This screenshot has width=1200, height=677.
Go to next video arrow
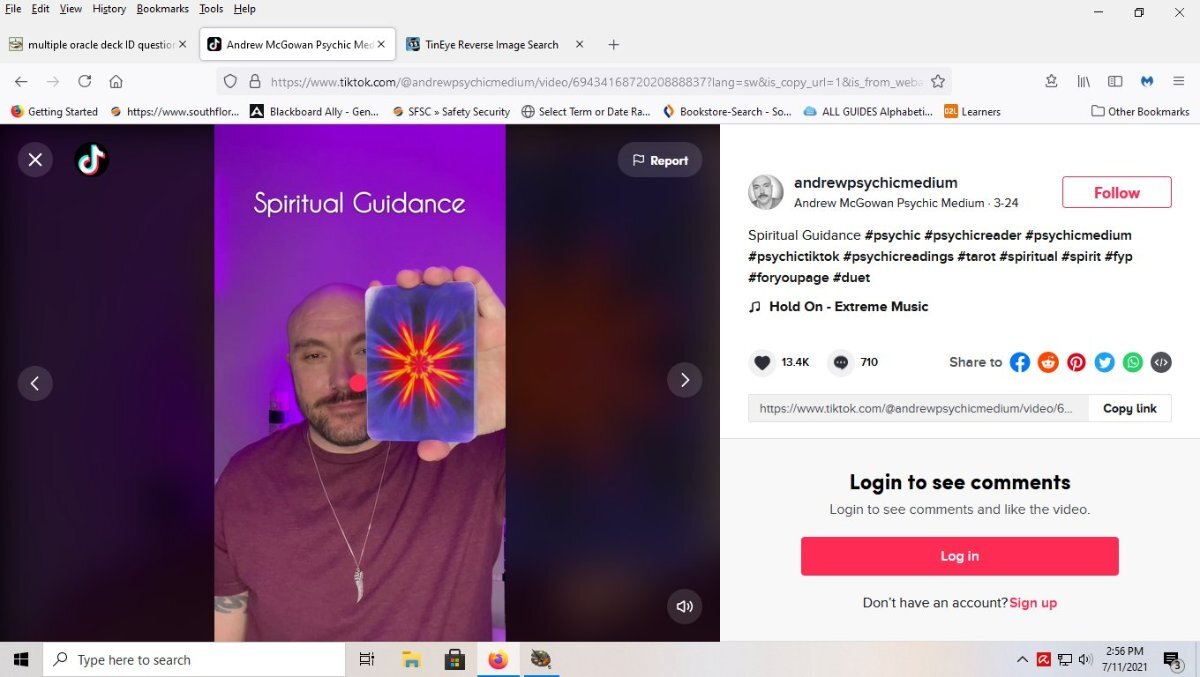pos(684,380)
